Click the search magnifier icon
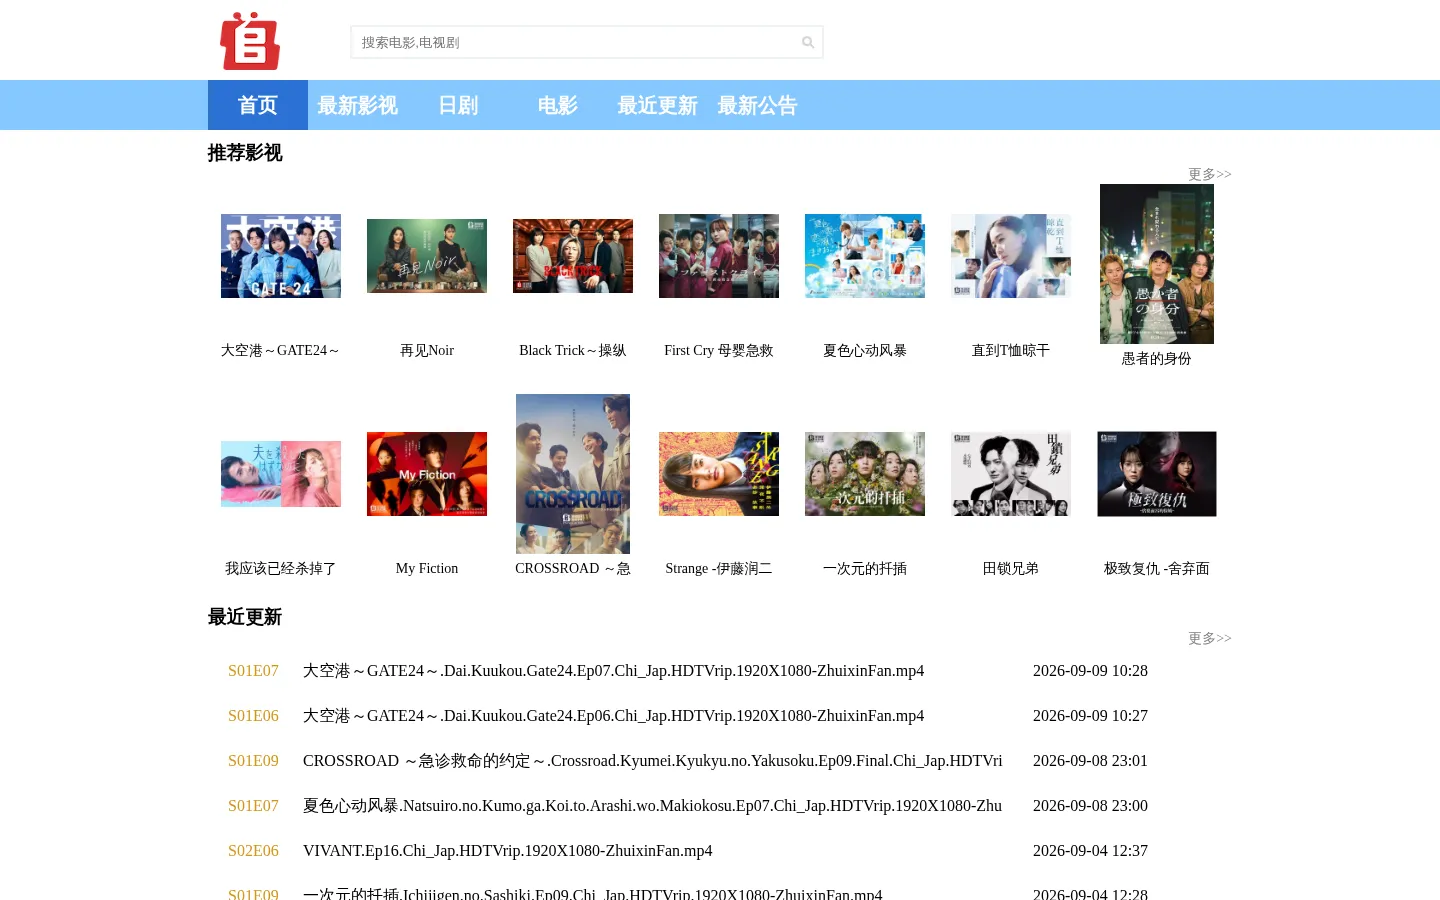Screen dimensions: 1440x900 coord(808,42)
